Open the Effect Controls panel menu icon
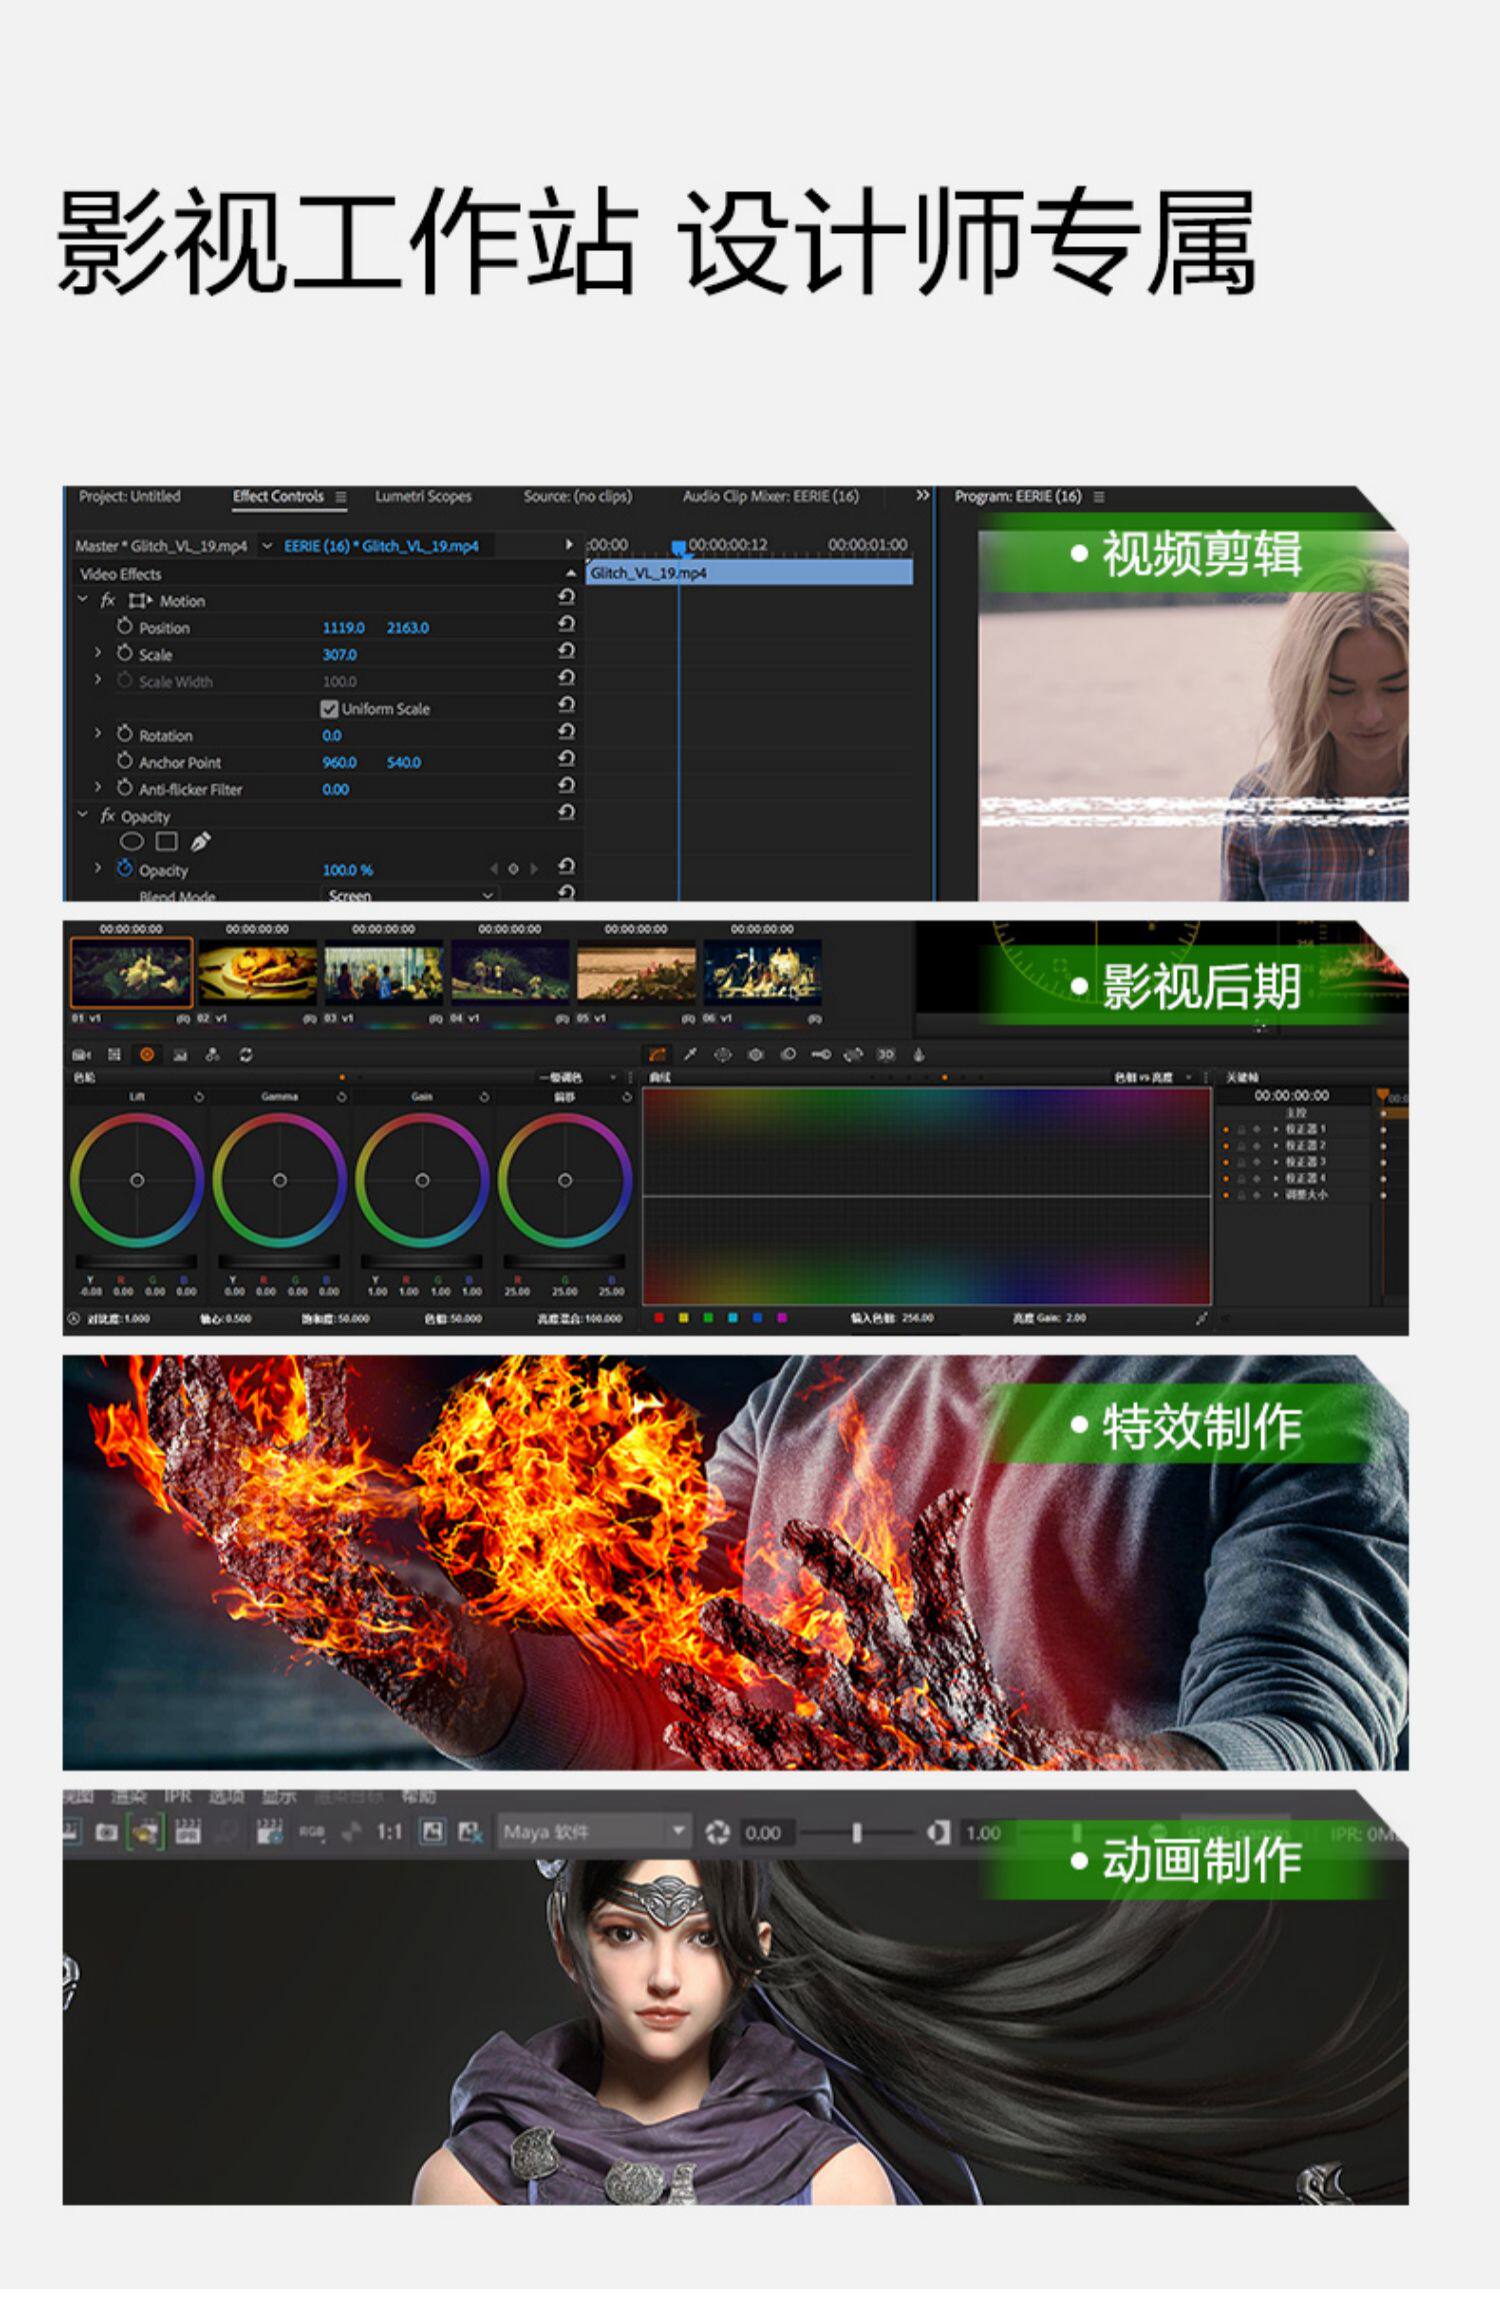The image size is (1500, 2320). 341,497
